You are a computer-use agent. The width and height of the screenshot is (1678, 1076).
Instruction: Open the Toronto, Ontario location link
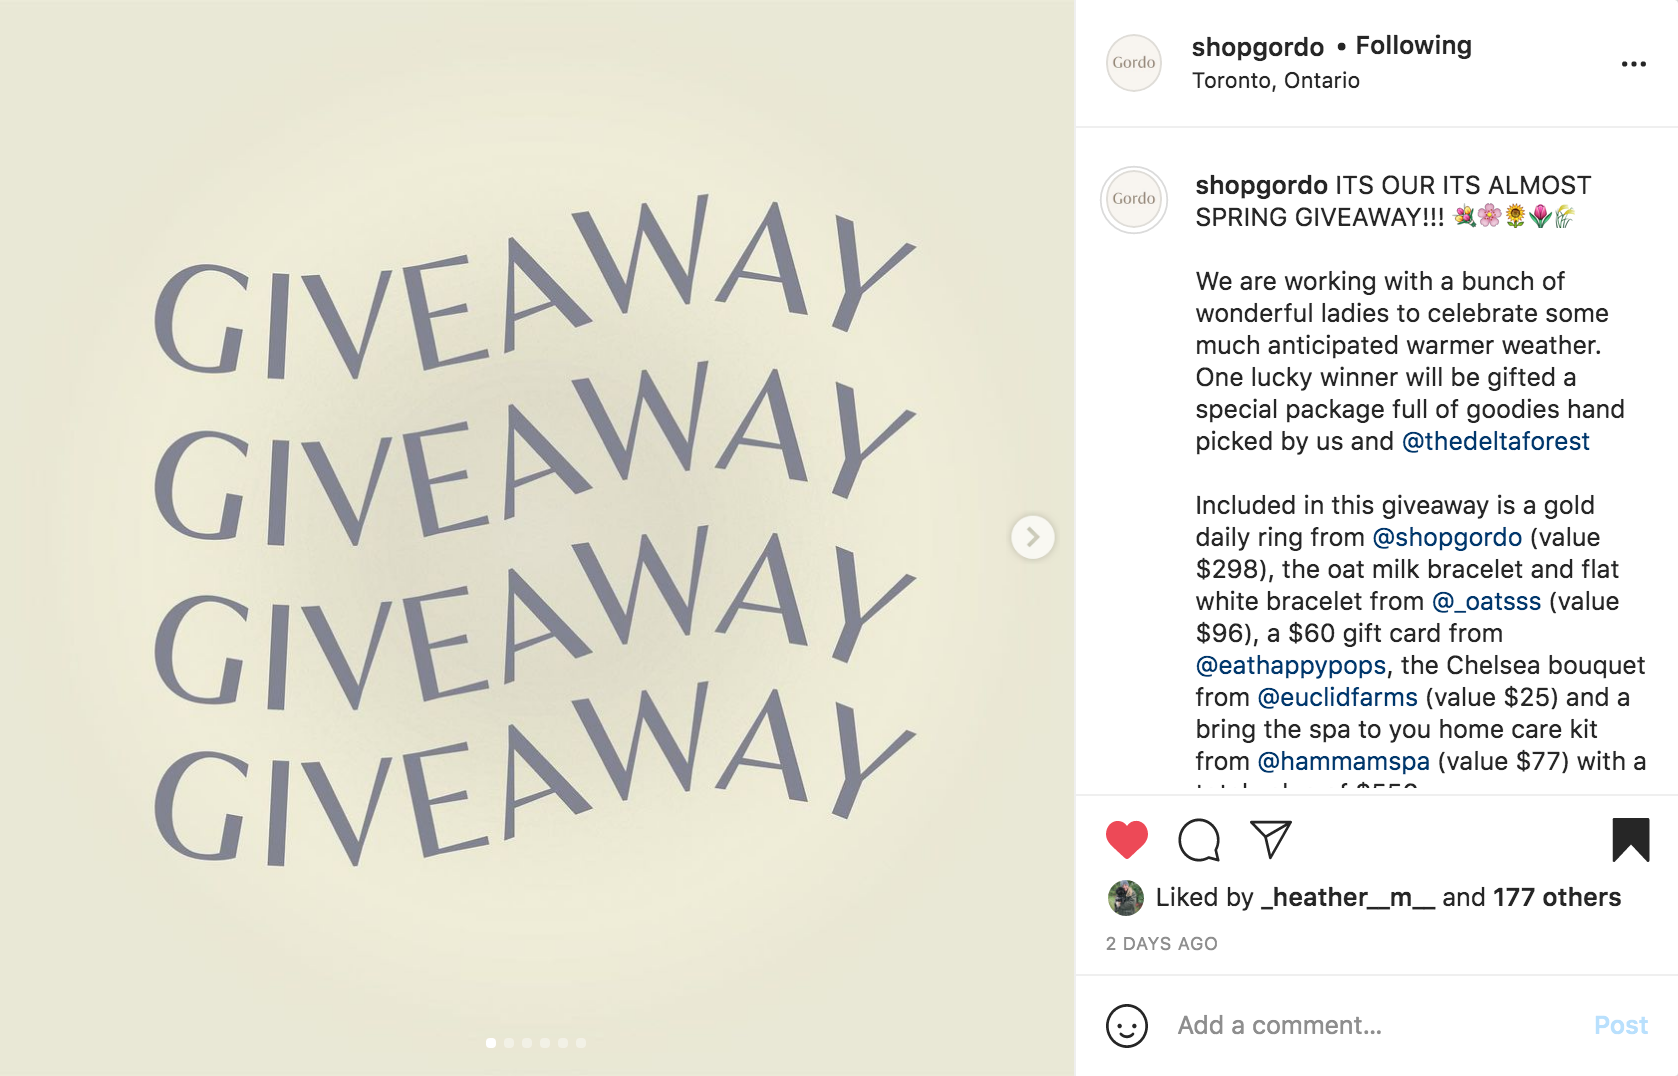click(1275, 81)
